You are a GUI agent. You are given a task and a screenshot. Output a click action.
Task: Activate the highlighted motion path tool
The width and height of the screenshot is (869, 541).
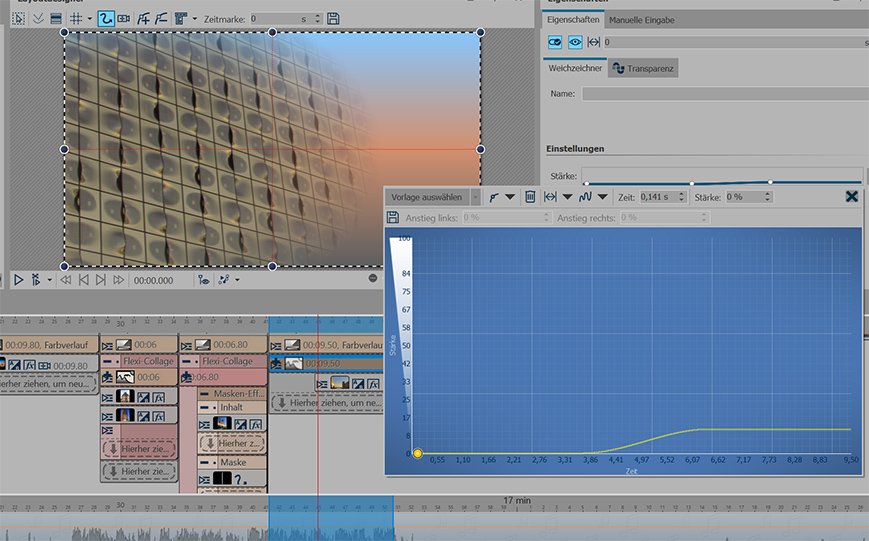point(105,18)
